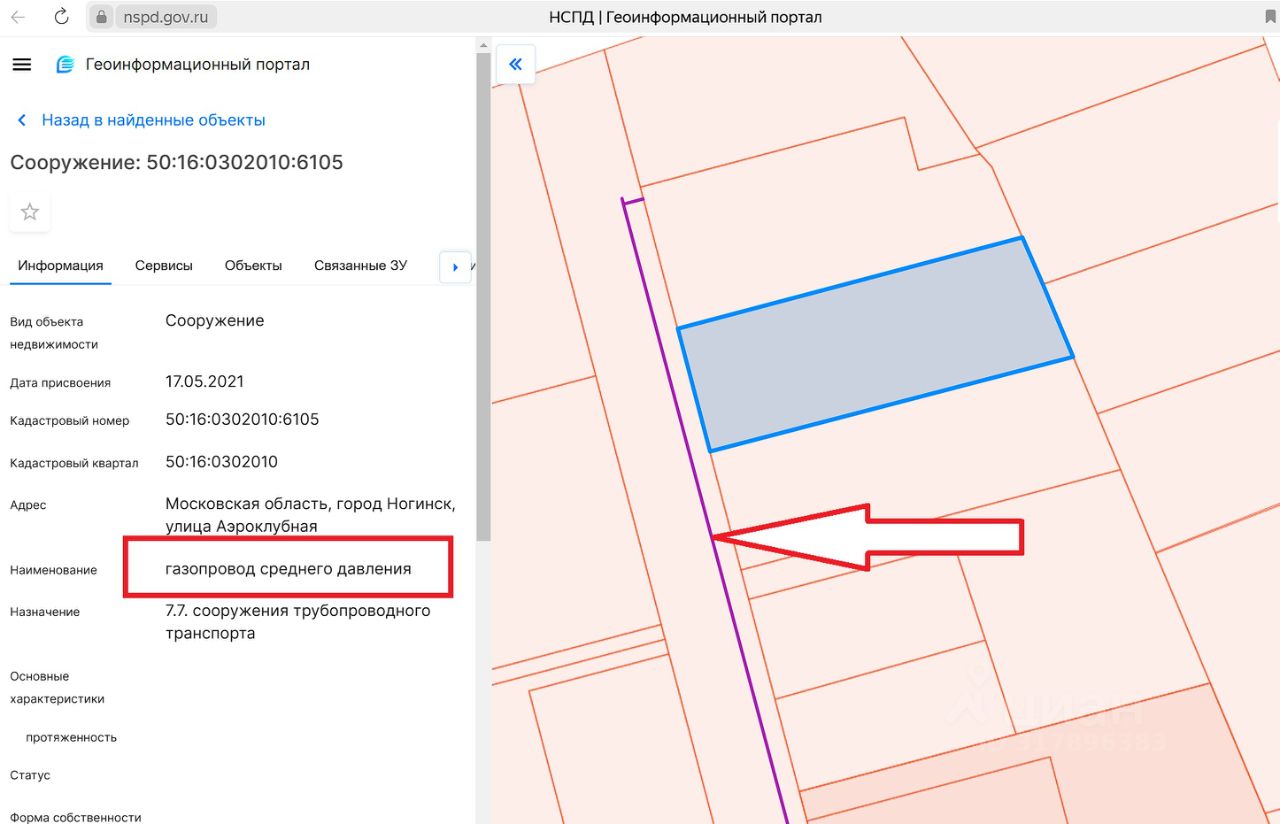Screen dimensions: 1280x824
Task: Collapse the side panel with double chevron
Action: (x=516, y=65)
